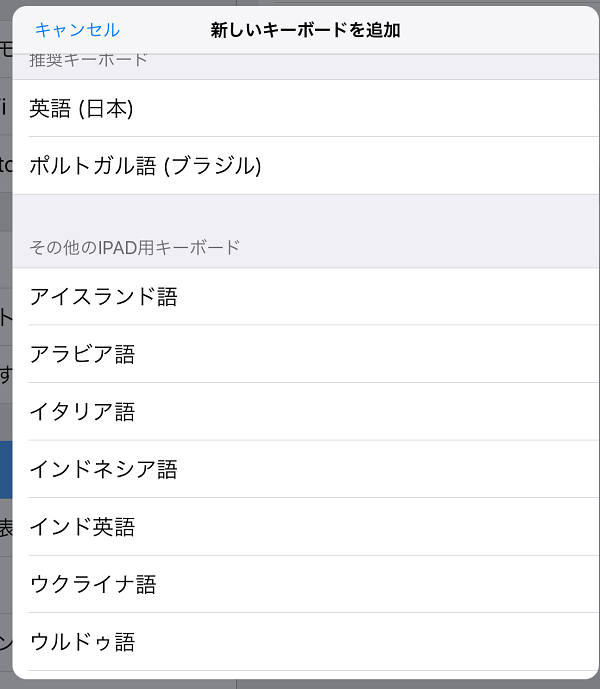This screenshot has width=600, height=689.
Task: Pick the アラビア語 keyboard
Action: point(306,354)
